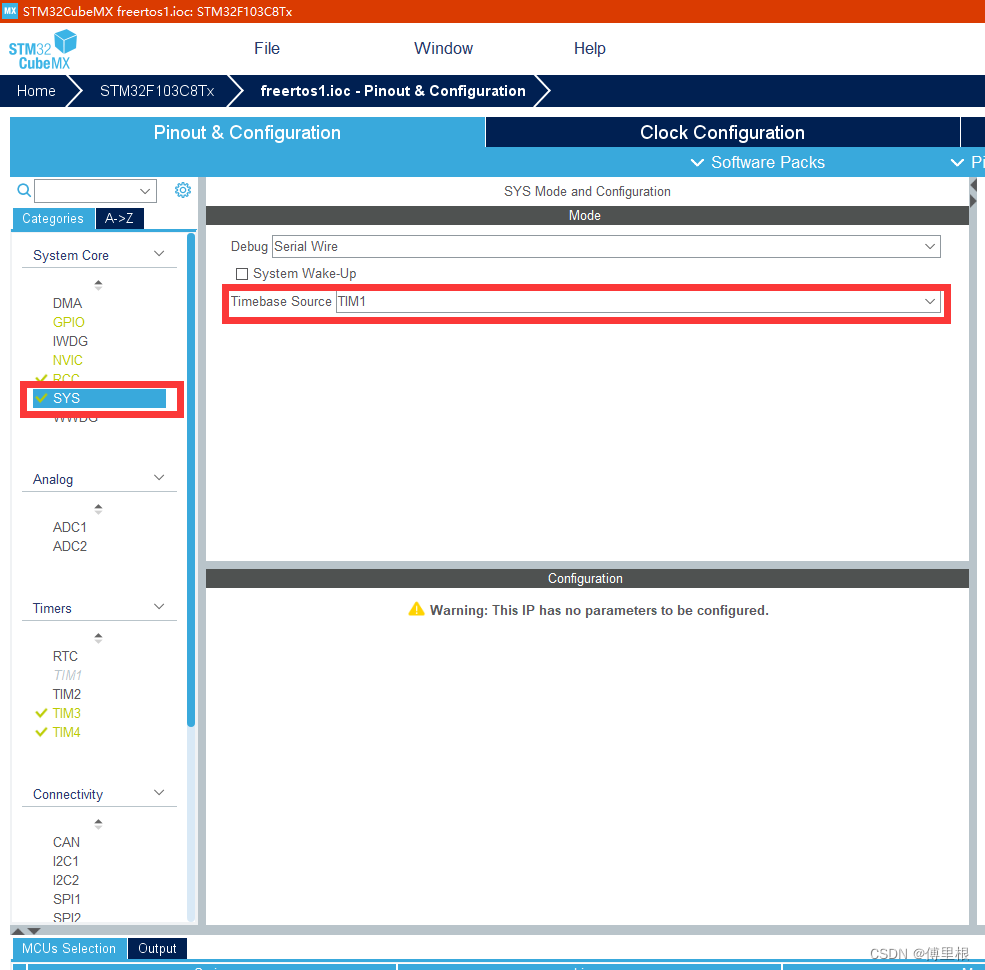
Task: Click the search magnifier icon
Action: (24, 190)
